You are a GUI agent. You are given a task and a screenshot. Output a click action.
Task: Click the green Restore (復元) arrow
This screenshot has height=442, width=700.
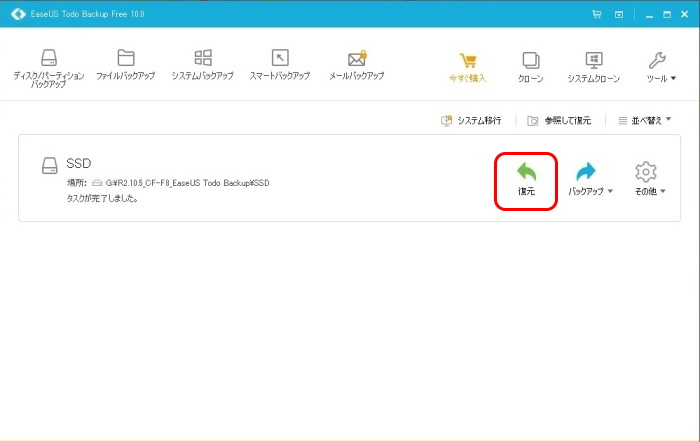[526, 179]
